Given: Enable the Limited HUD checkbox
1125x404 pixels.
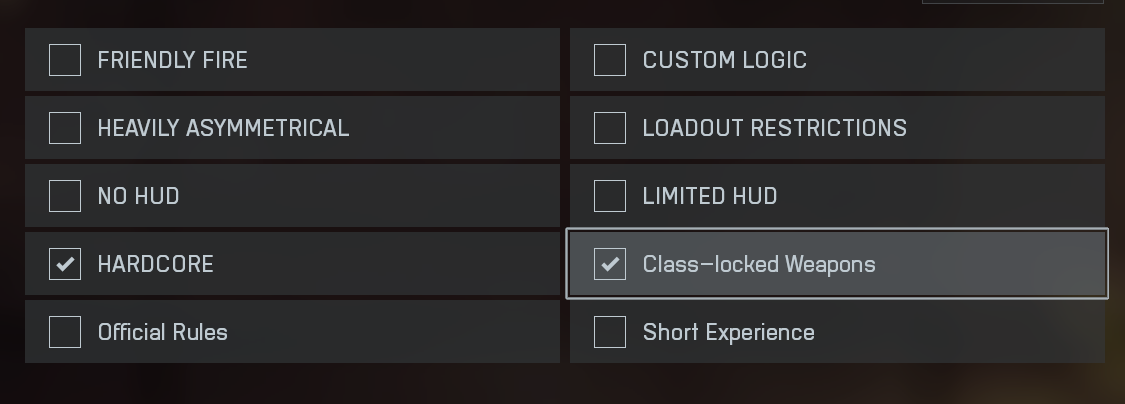Looking at the screenshot, I should [x=610, y=196].
